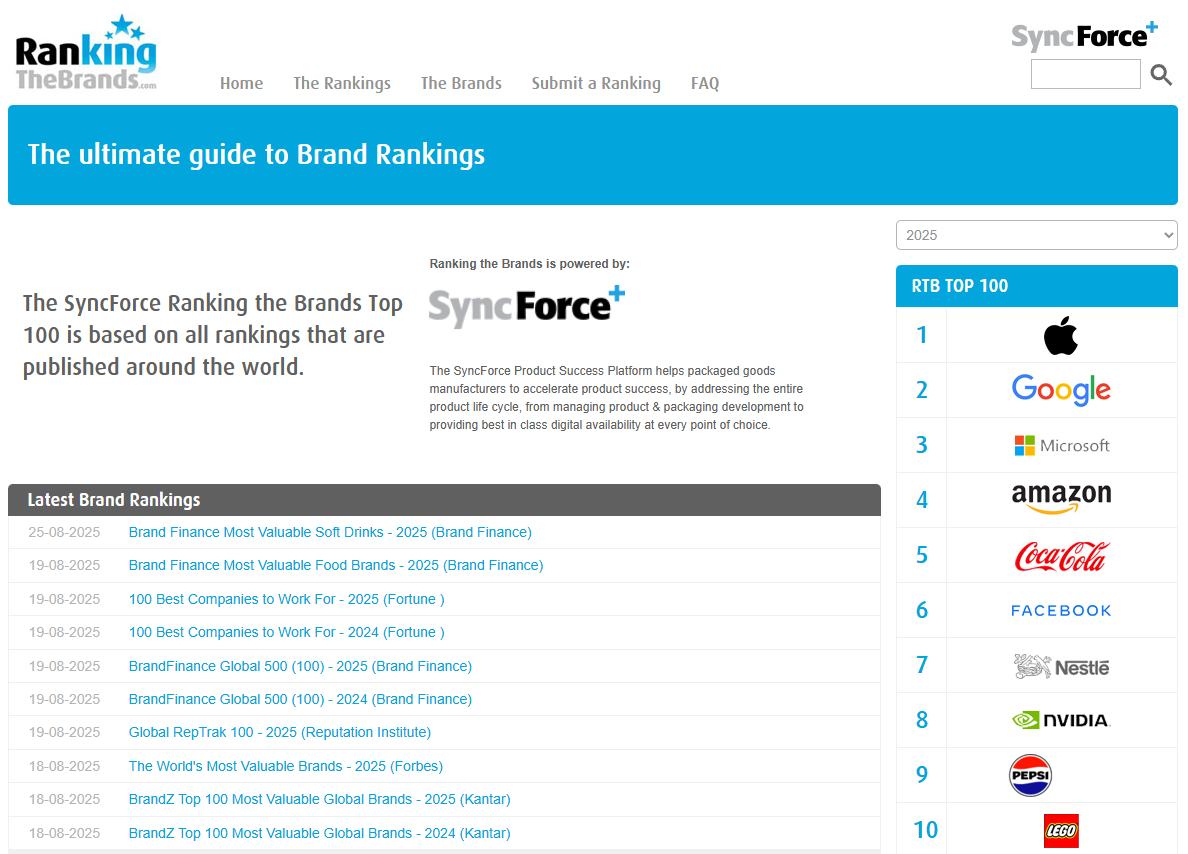Screen dimensions: 1188x854
Task: Open the Microsoft brand entry
Action: 1061,445
